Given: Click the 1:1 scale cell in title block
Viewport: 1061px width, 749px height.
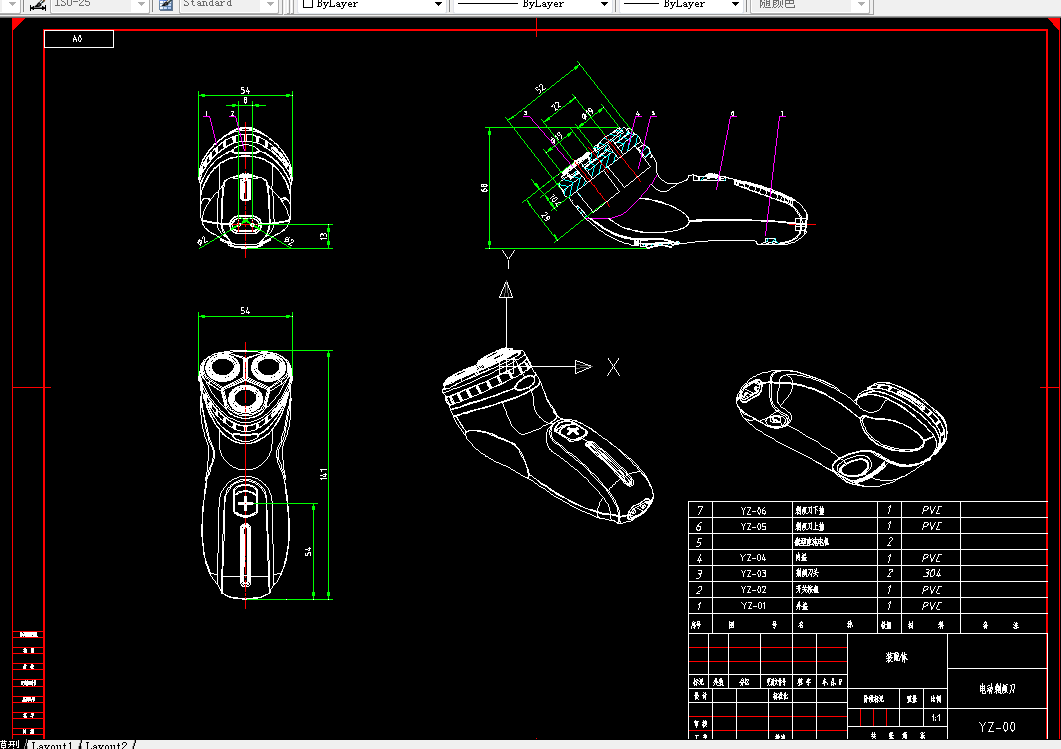Looking at the screenshot, I should [936, 718].
